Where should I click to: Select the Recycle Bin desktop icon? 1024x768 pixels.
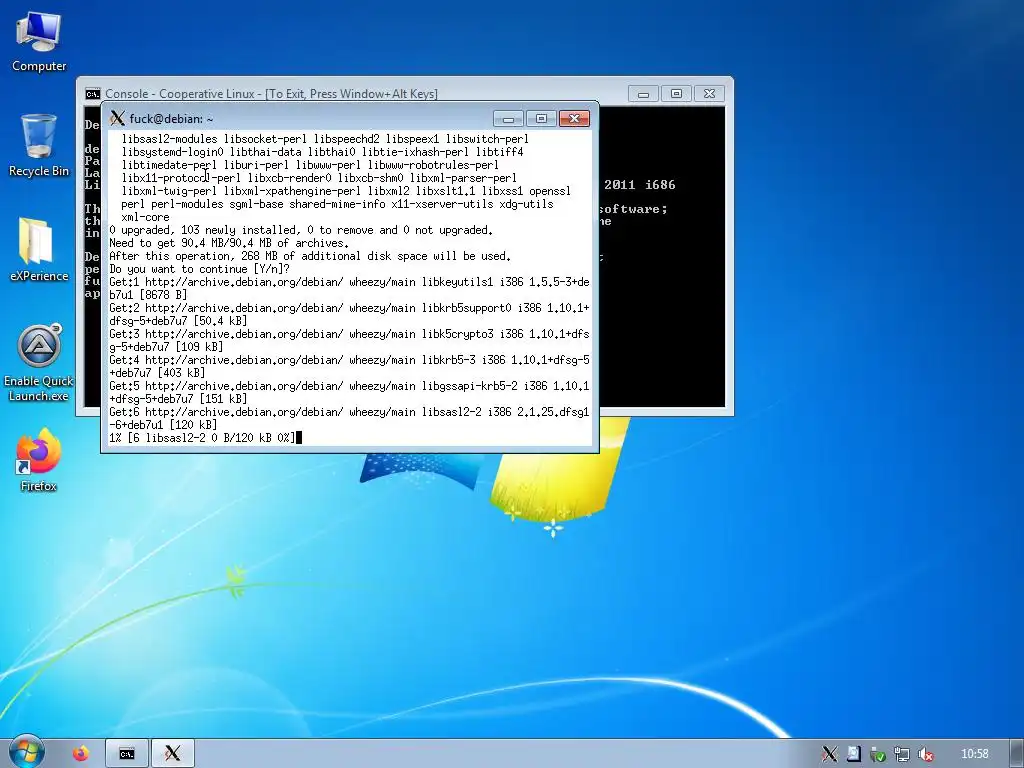[39, 146]
